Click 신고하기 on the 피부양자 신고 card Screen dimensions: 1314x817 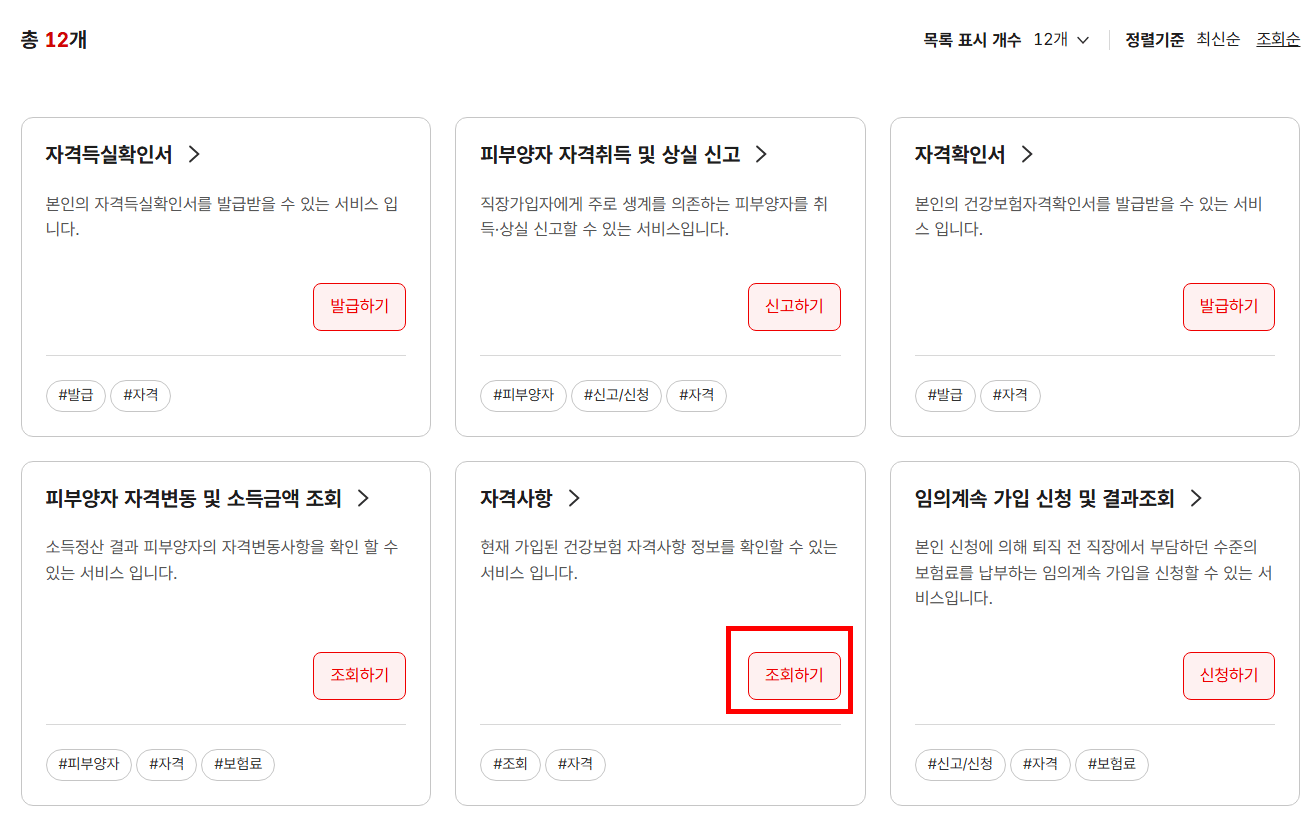794,306
